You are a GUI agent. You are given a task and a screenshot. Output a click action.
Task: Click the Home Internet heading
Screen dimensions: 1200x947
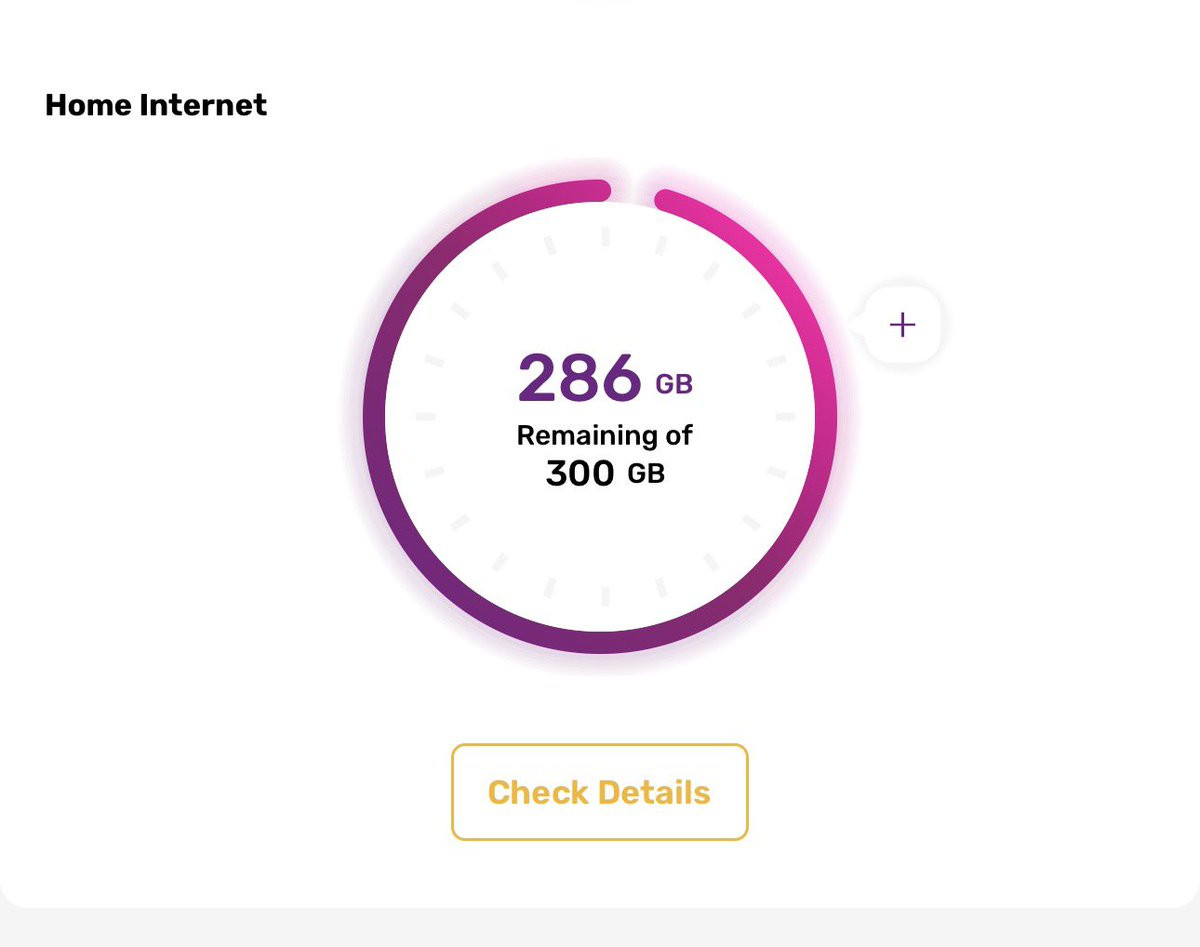[156, 105]
